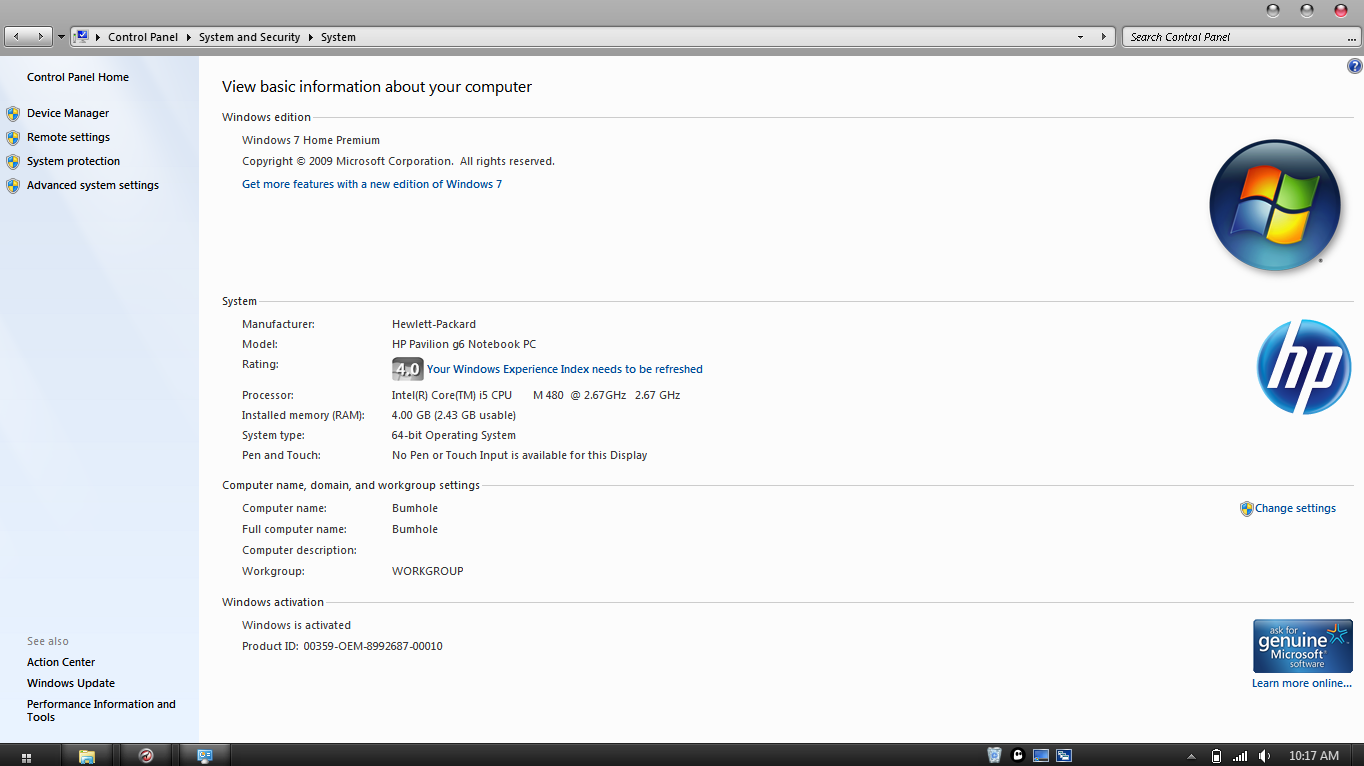Image resolution: width=1364 pixels, height=766 pixels.
Task: Open Advanced system settings
Action: (x=92, y=185)
